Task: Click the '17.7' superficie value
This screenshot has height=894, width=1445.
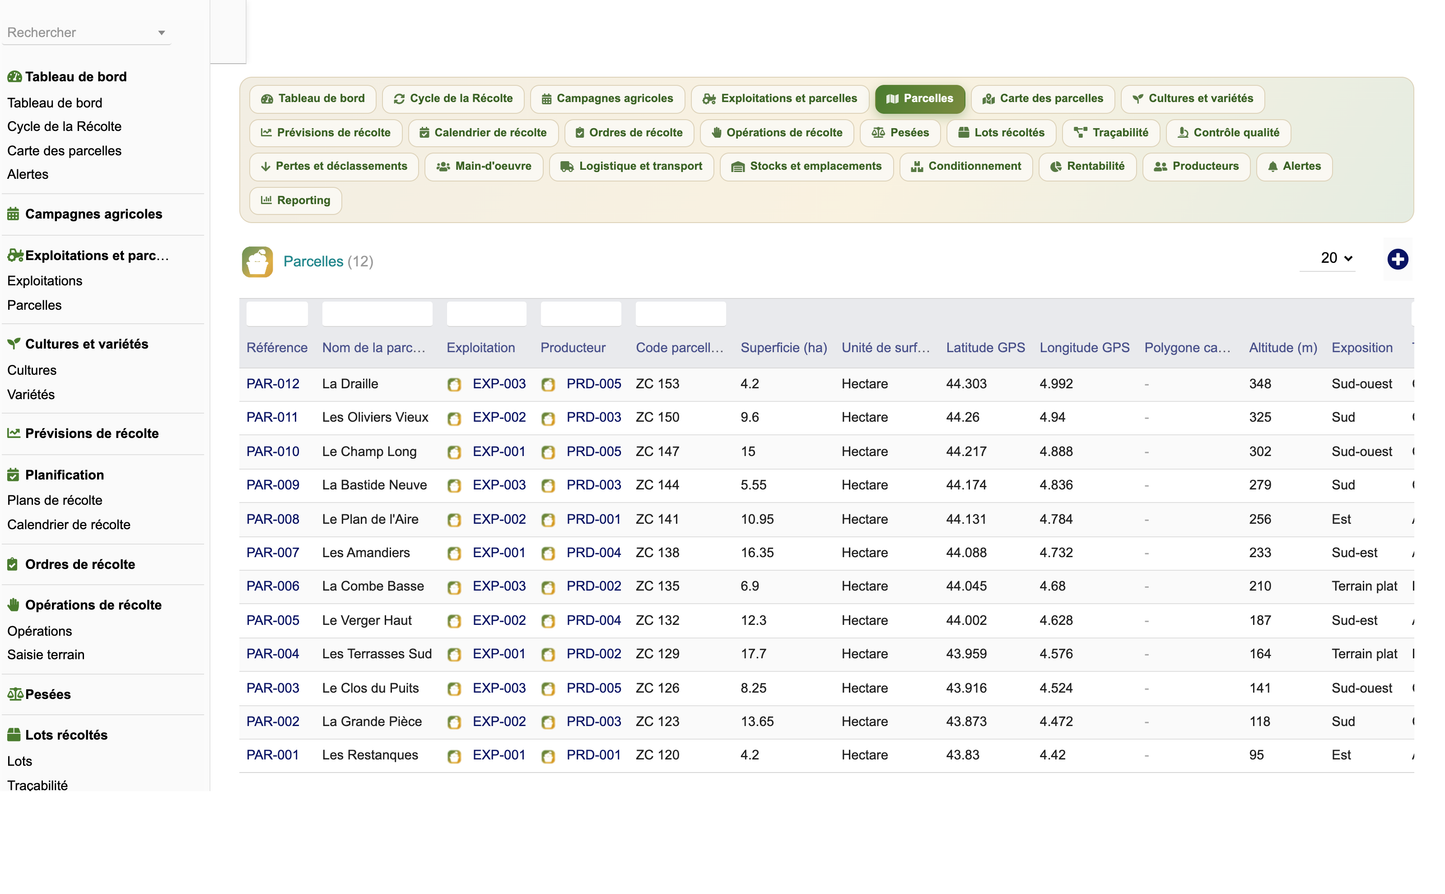Action: 754,654
